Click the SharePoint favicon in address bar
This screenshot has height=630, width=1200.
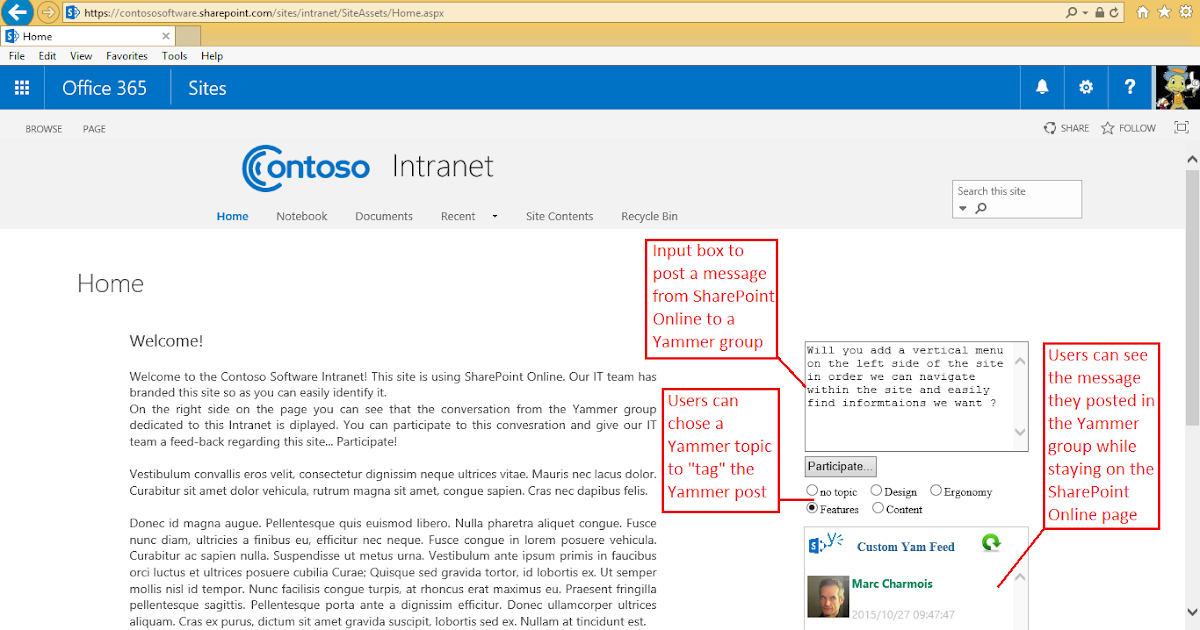[x=73, y=13]
